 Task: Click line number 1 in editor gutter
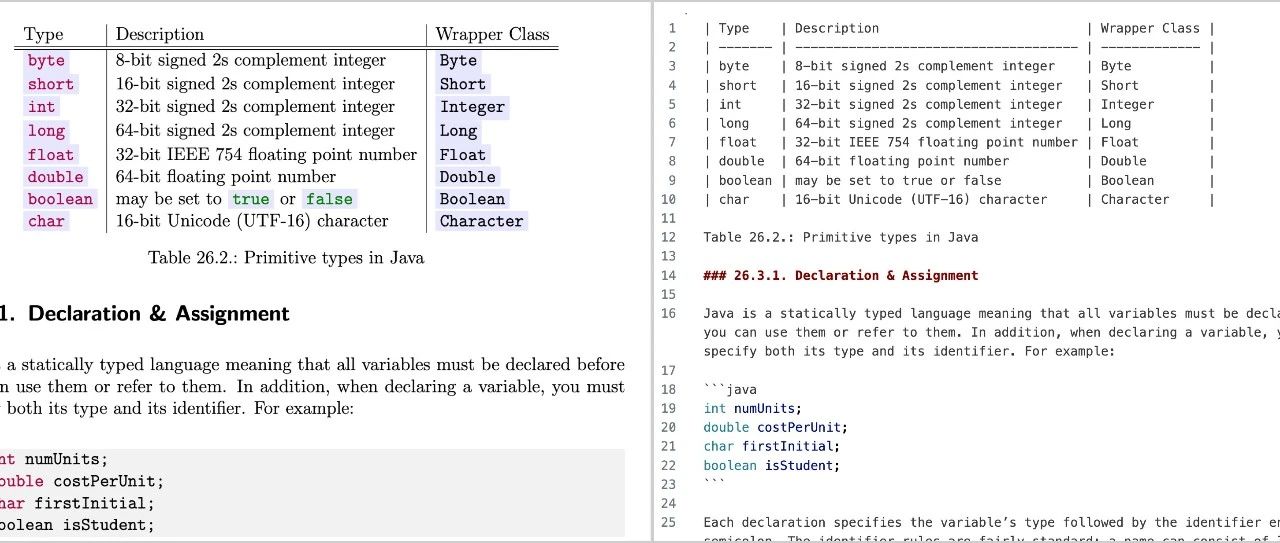click(672, 28)
